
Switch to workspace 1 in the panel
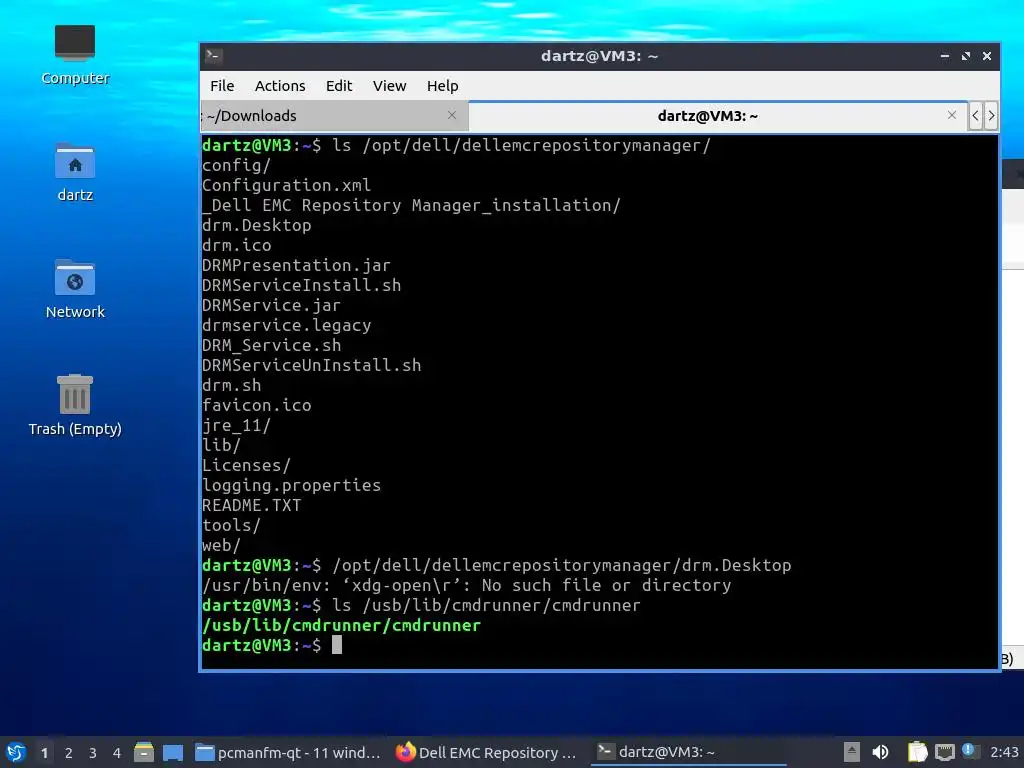click(44, 753)
